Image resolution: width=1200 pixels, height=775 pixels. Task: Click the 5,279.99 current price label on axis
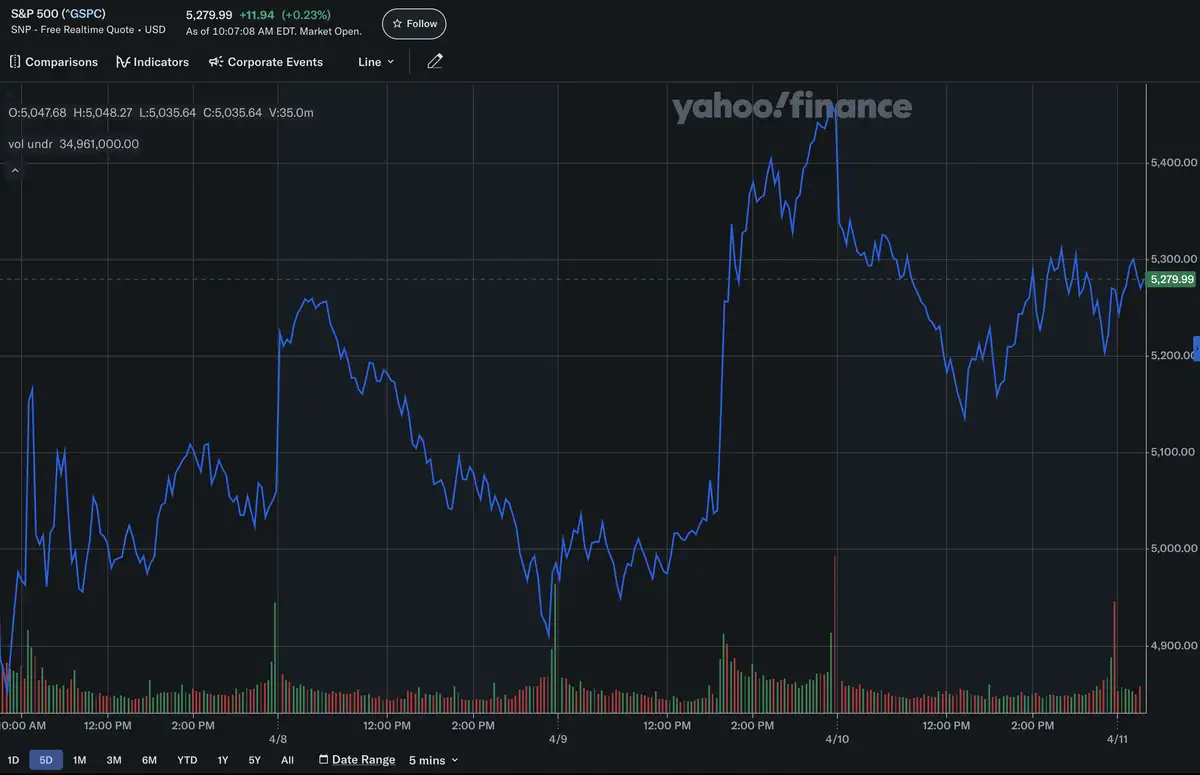(1172, 279)
